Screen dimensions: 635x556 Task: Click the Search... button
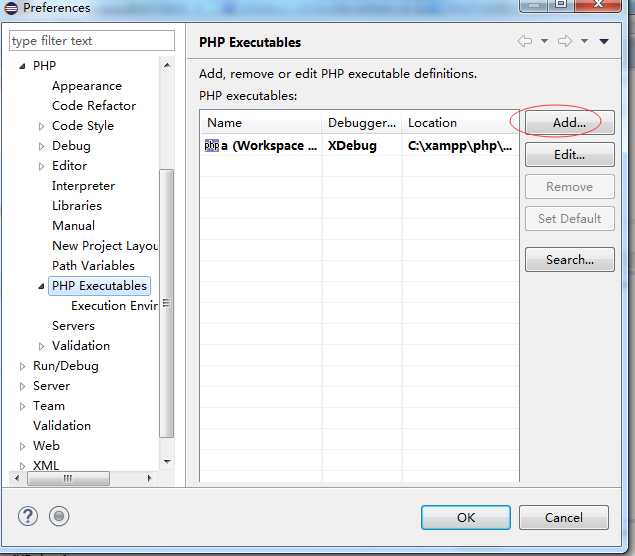[x=570, y=259]
